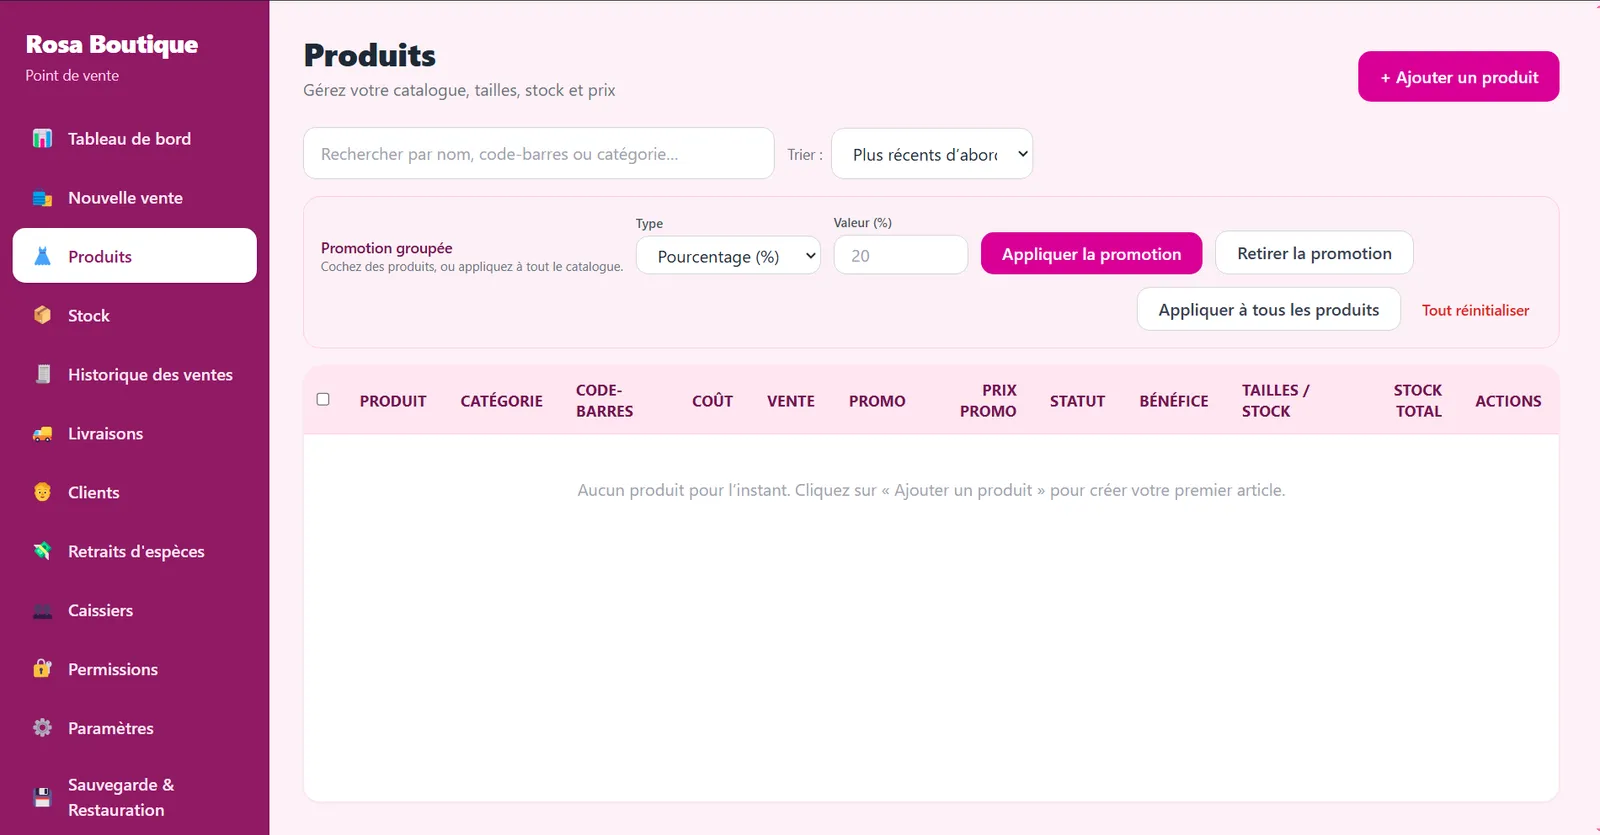The width and height of the screenshot is (1600, 835).
Task: Open Sauvegarde & Restauration
Action: 135,797
